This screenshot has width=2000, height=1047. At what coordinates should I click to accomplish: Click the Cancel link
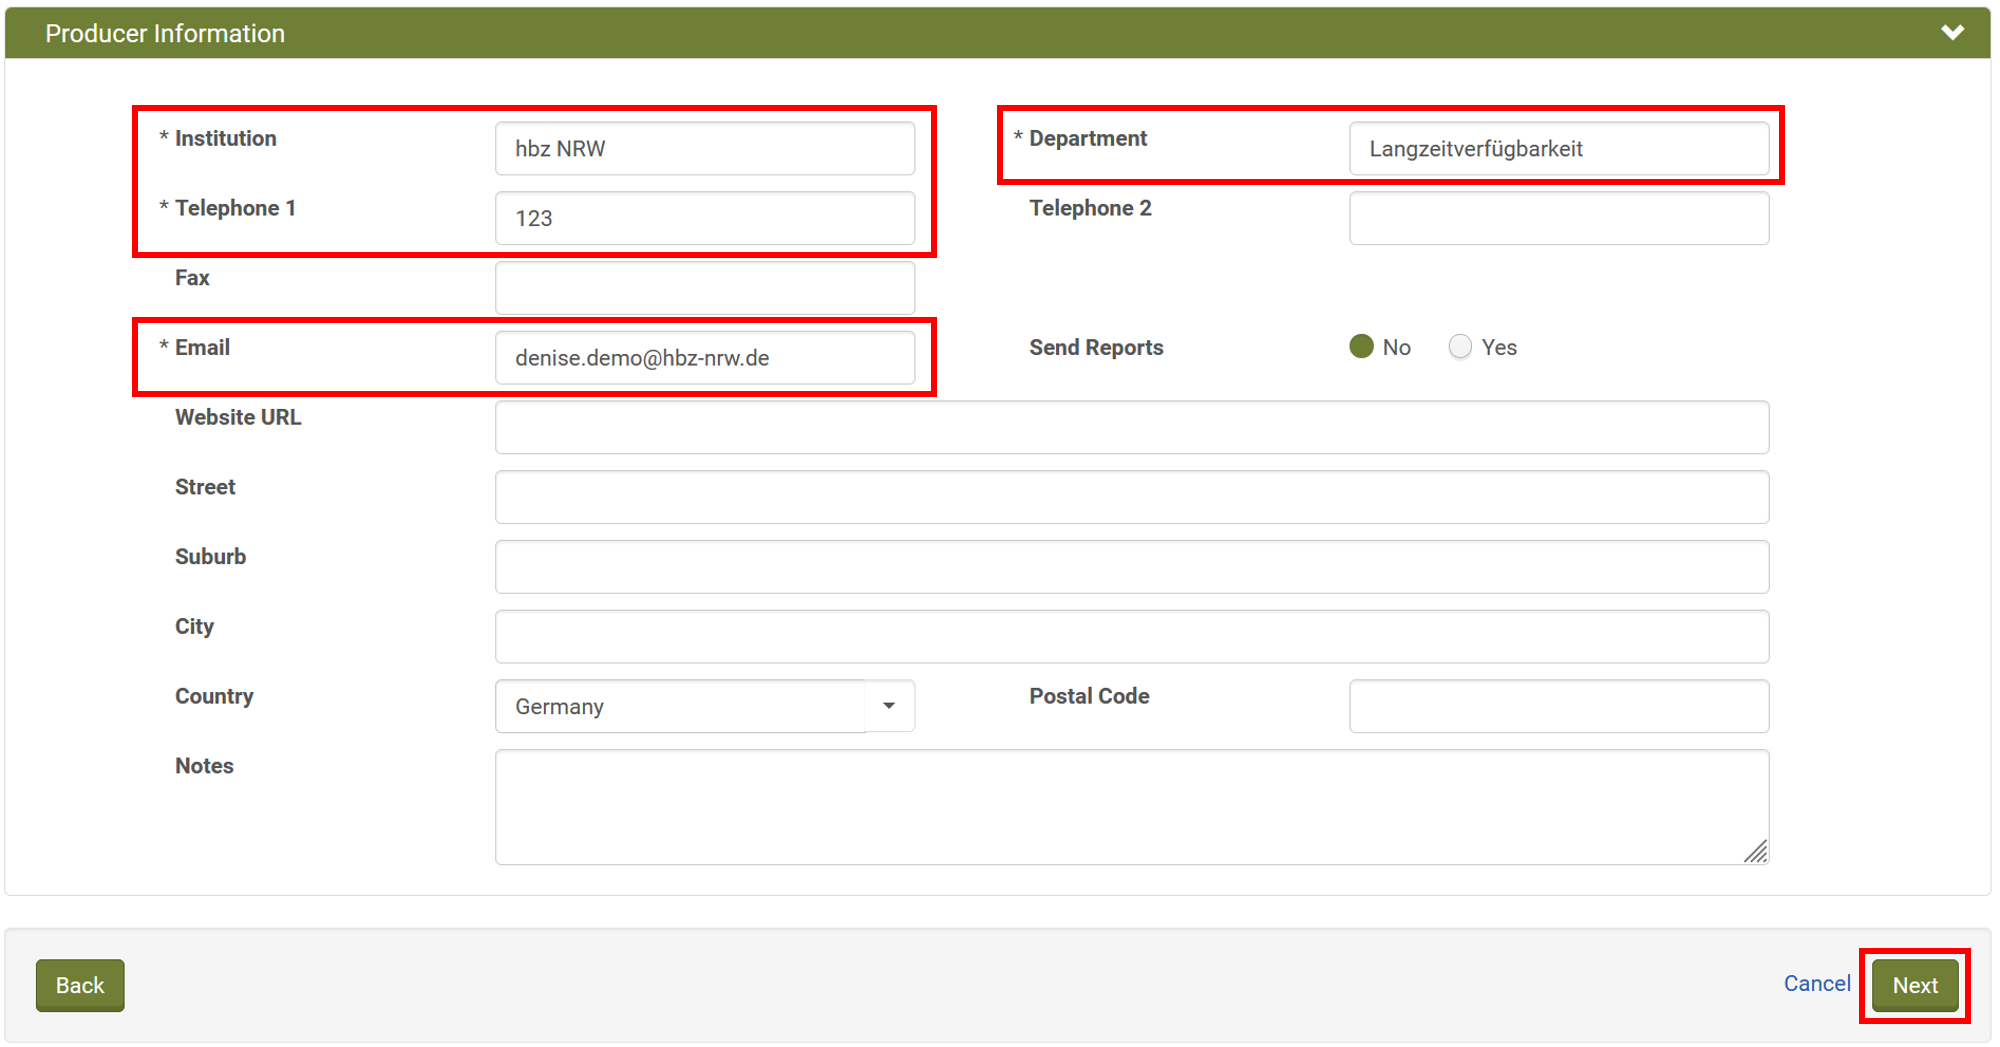1816,984
